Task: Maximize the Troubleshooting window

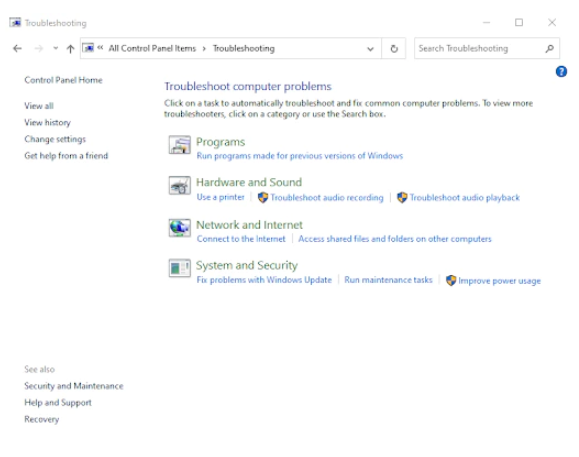Action: click(x=519, y=23)
